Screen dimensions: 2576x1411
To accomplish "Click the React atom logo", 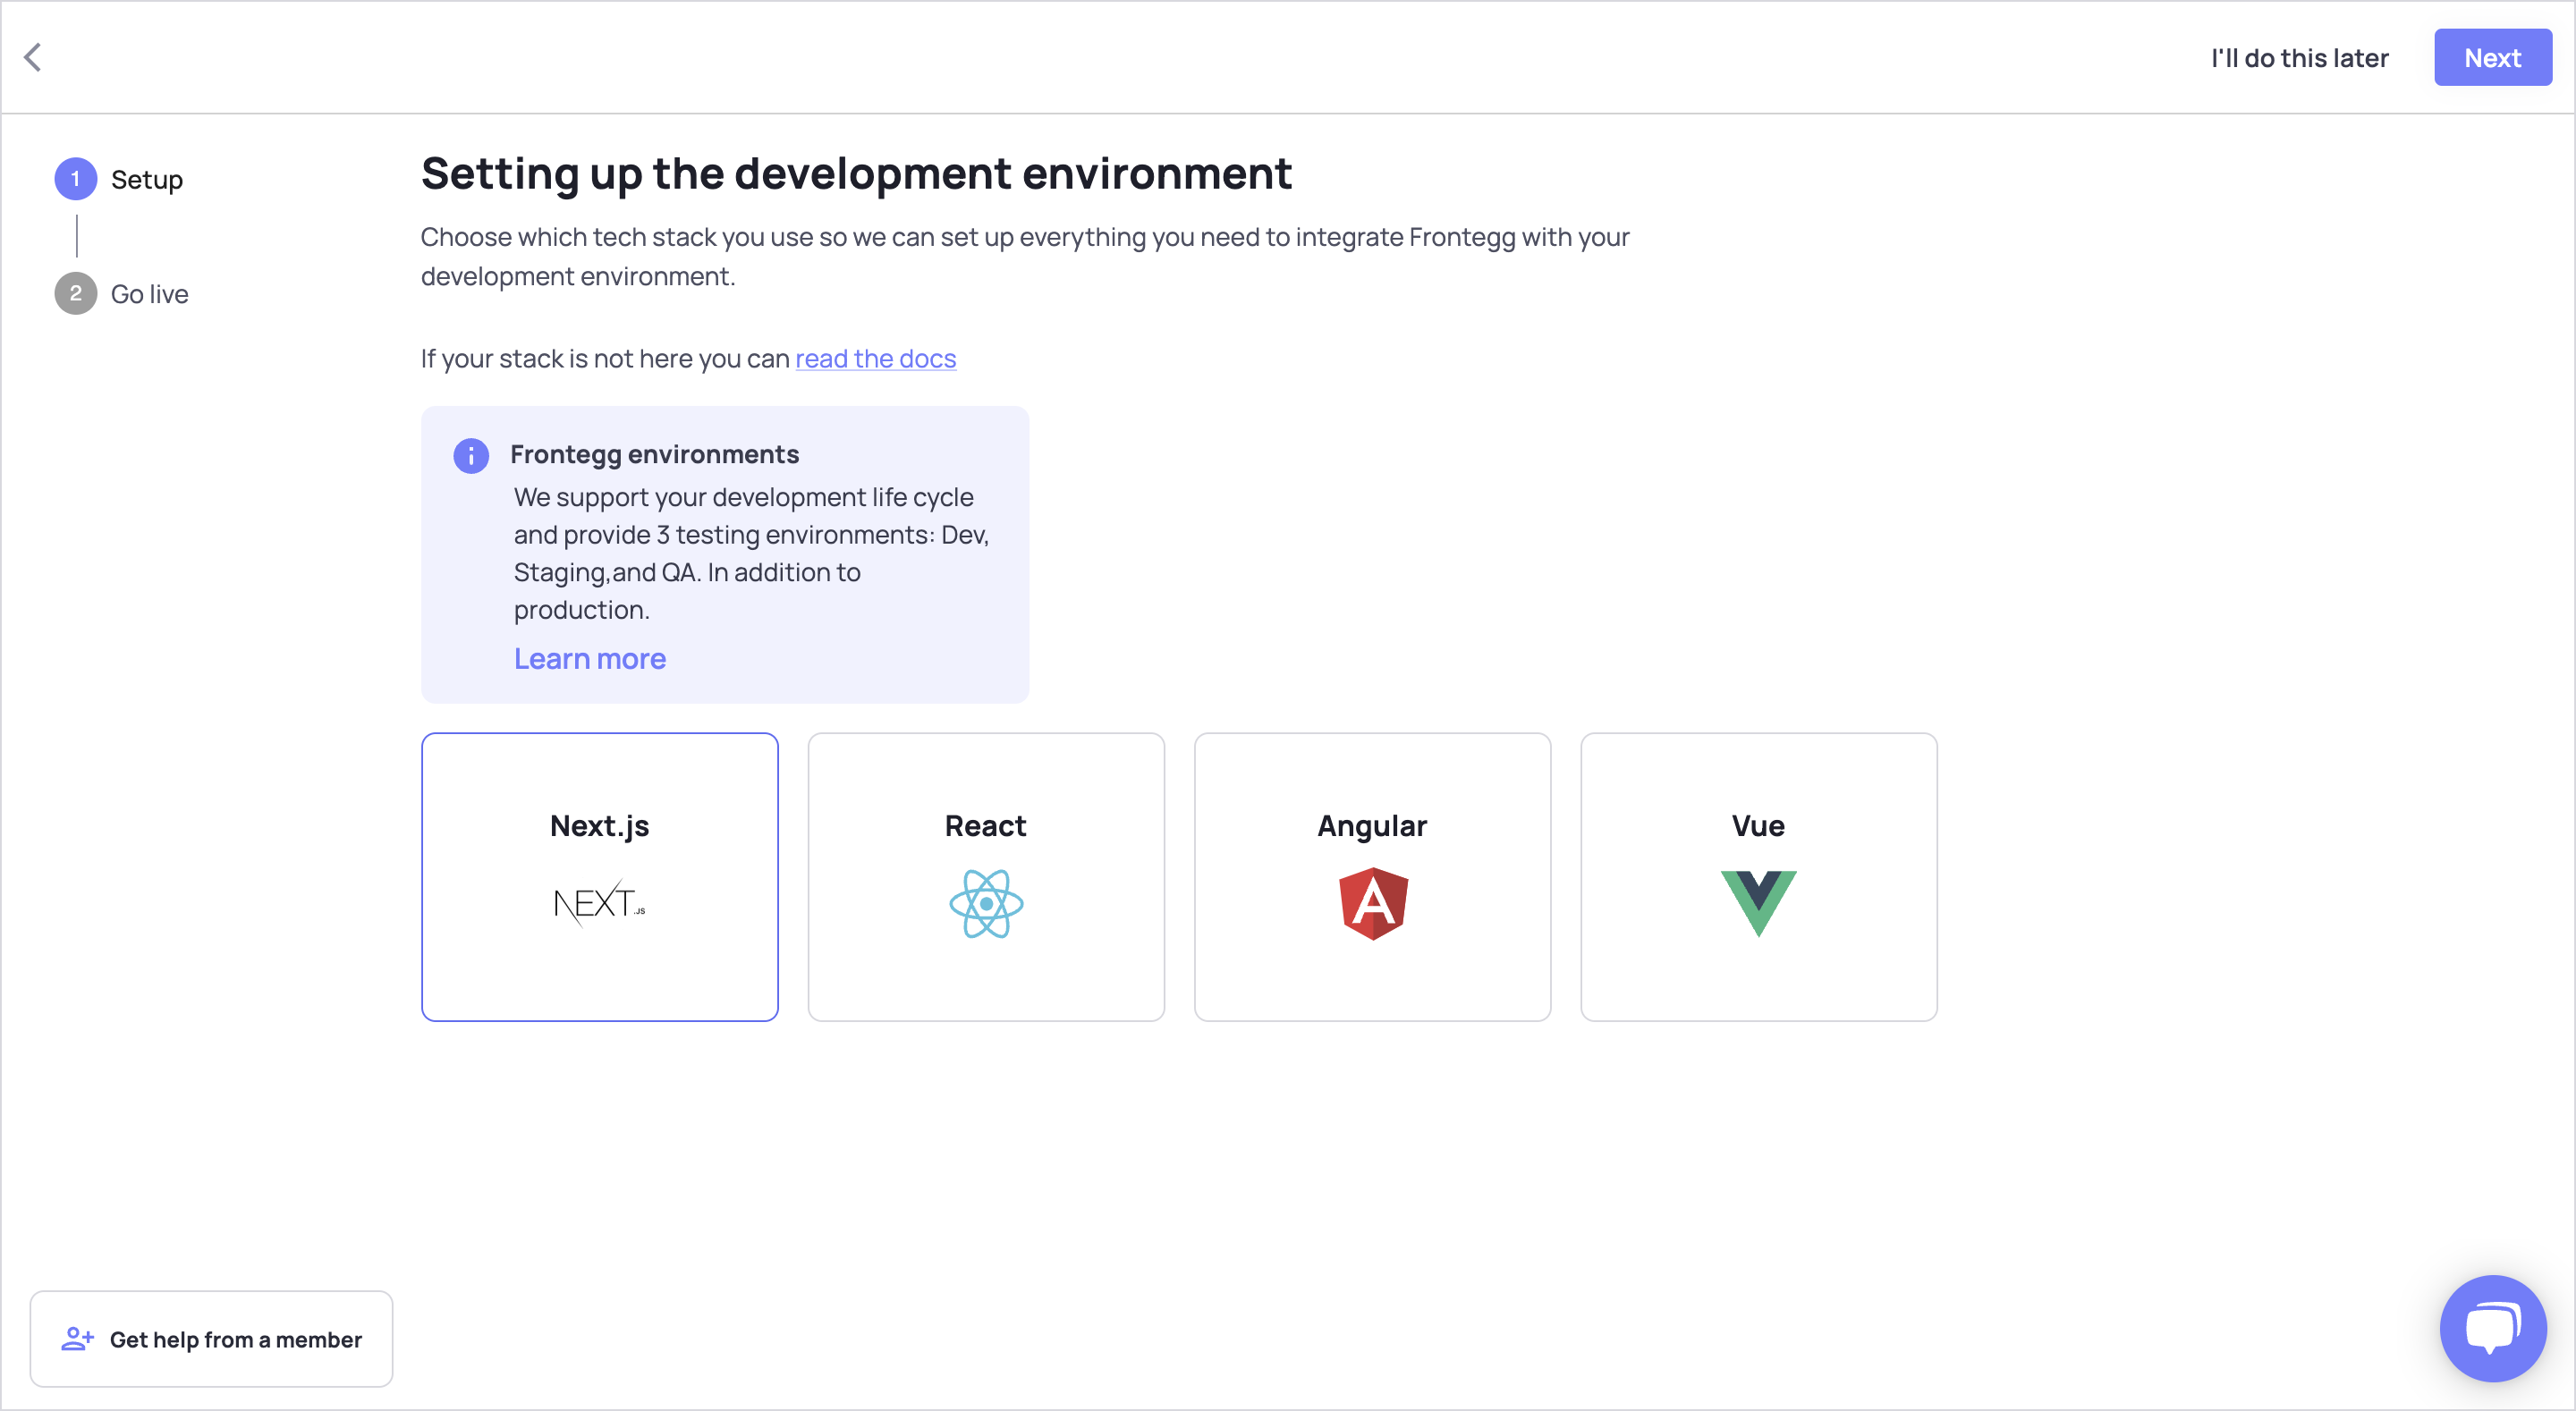I will point(986,903).
